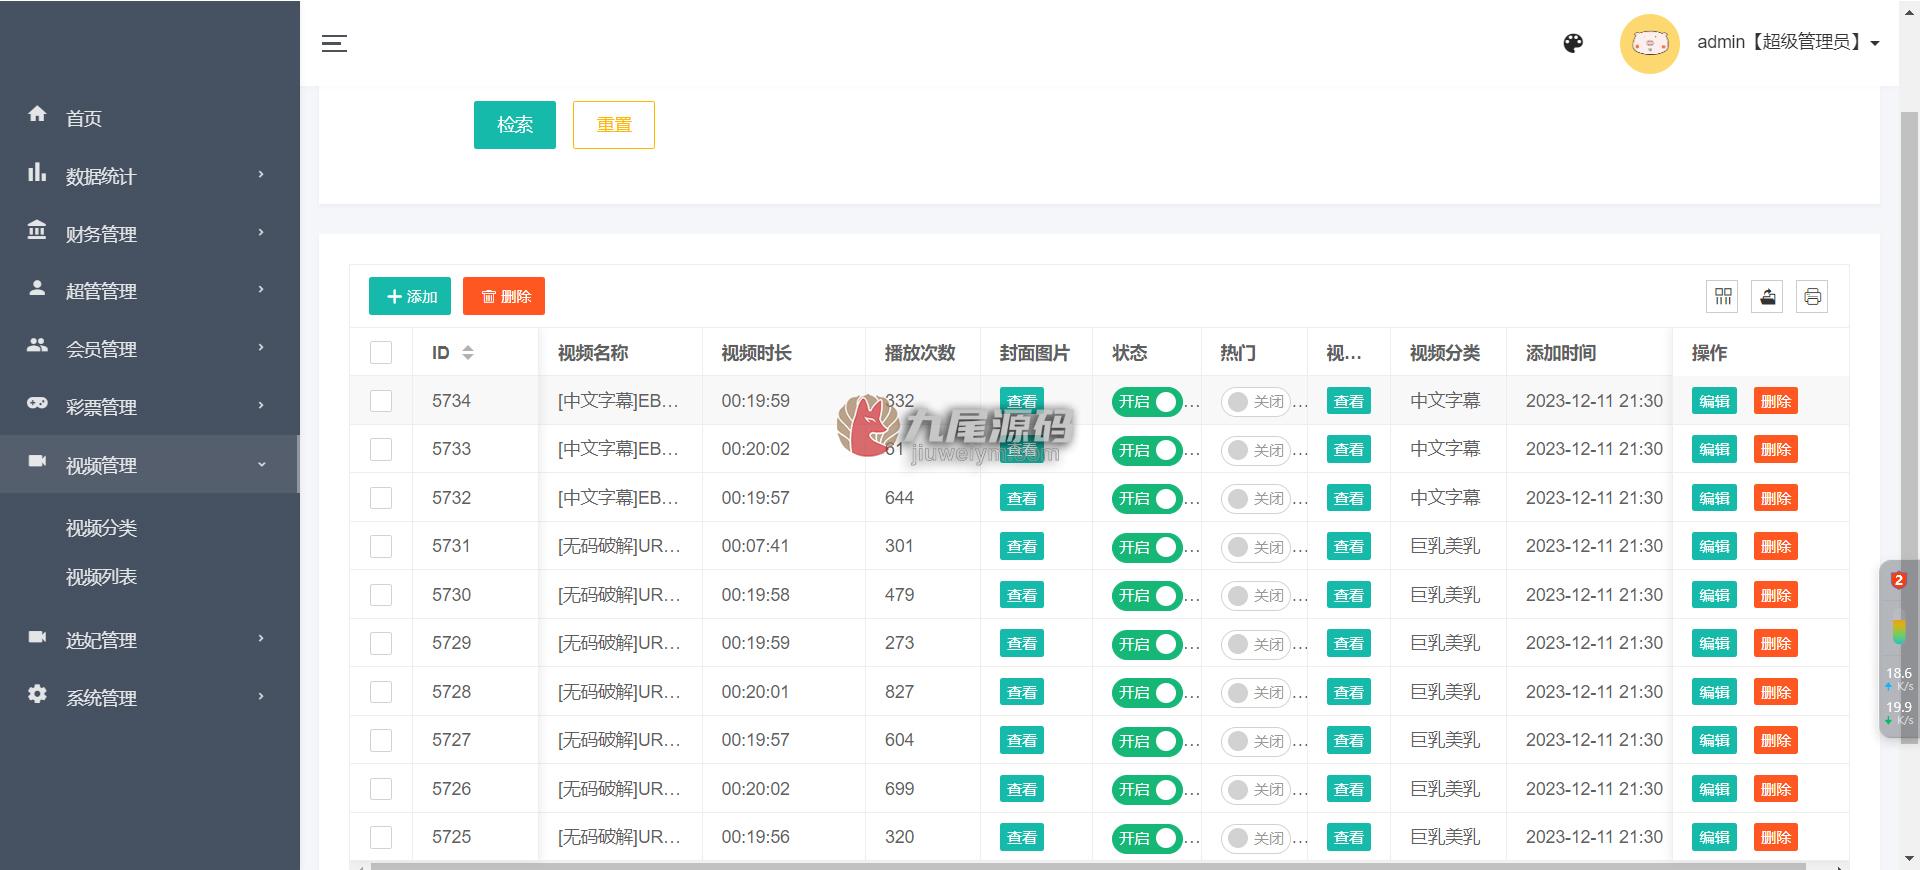1920x870 pixels.
Task: Click the group icon beside 会员管理
Action: point(37,345)
